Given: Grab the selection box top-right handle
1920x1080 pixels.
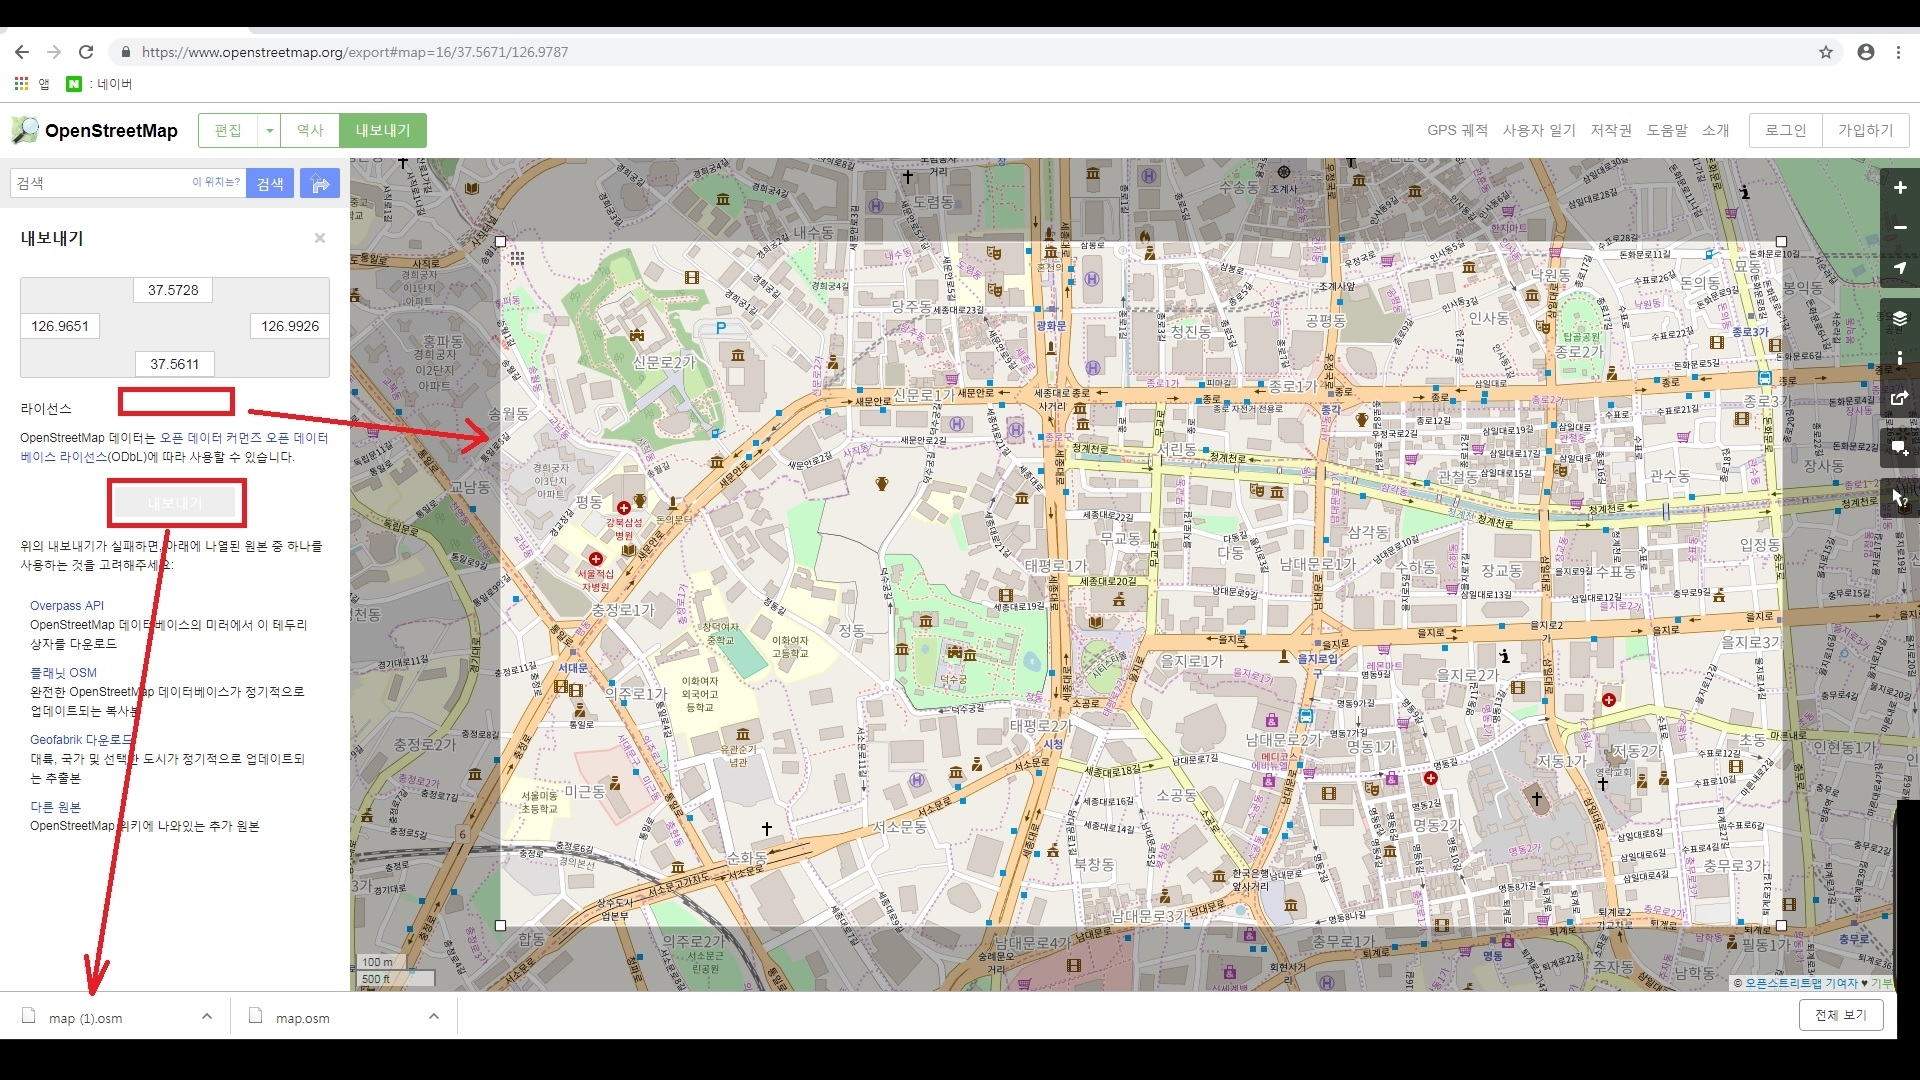Looking at the screenshot, I should click(x=1781, y=242).
